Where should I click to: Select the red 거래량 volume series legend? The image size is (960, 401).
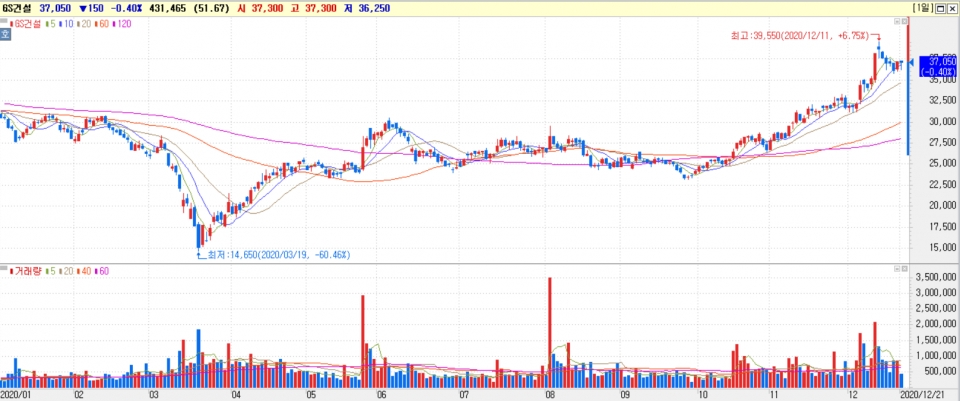tap(25, 271)
